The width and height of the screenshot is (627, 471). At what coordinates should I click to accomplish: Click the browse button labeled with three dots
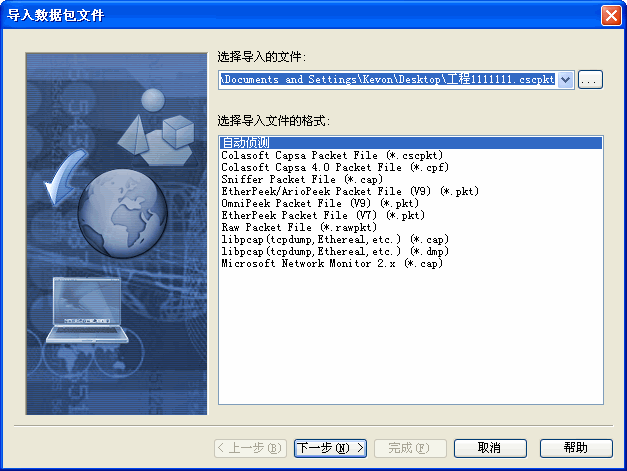coord(590,80)
